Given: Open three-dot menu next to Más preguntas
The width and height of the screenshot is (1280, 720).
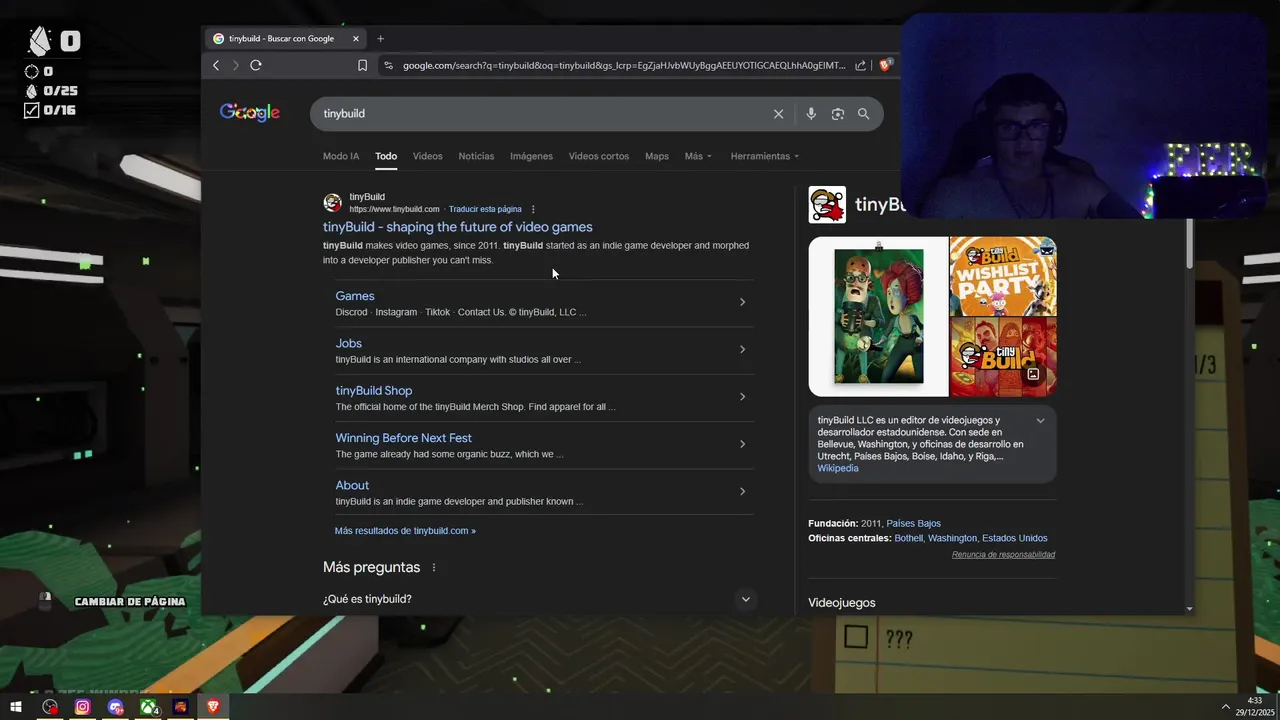Looking at the screenshot, I should tap(434, 567).
